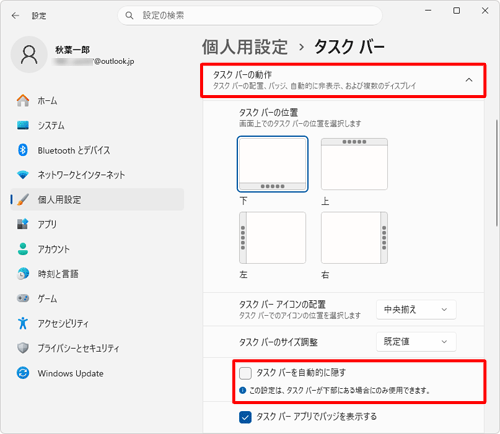Click the アクセシビリティ figure icon
Image resolution: width=500 pixels, height=434 pixels.
(x=23, y=323)
